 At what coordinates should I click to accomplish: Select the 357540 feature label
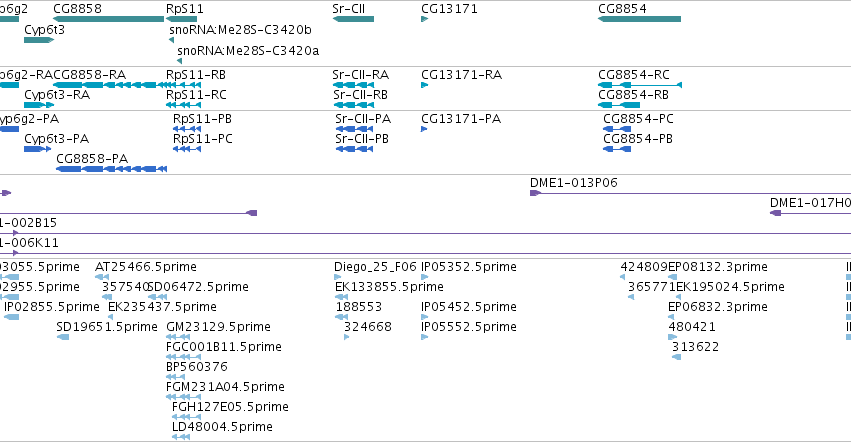[x=125, y=286]
